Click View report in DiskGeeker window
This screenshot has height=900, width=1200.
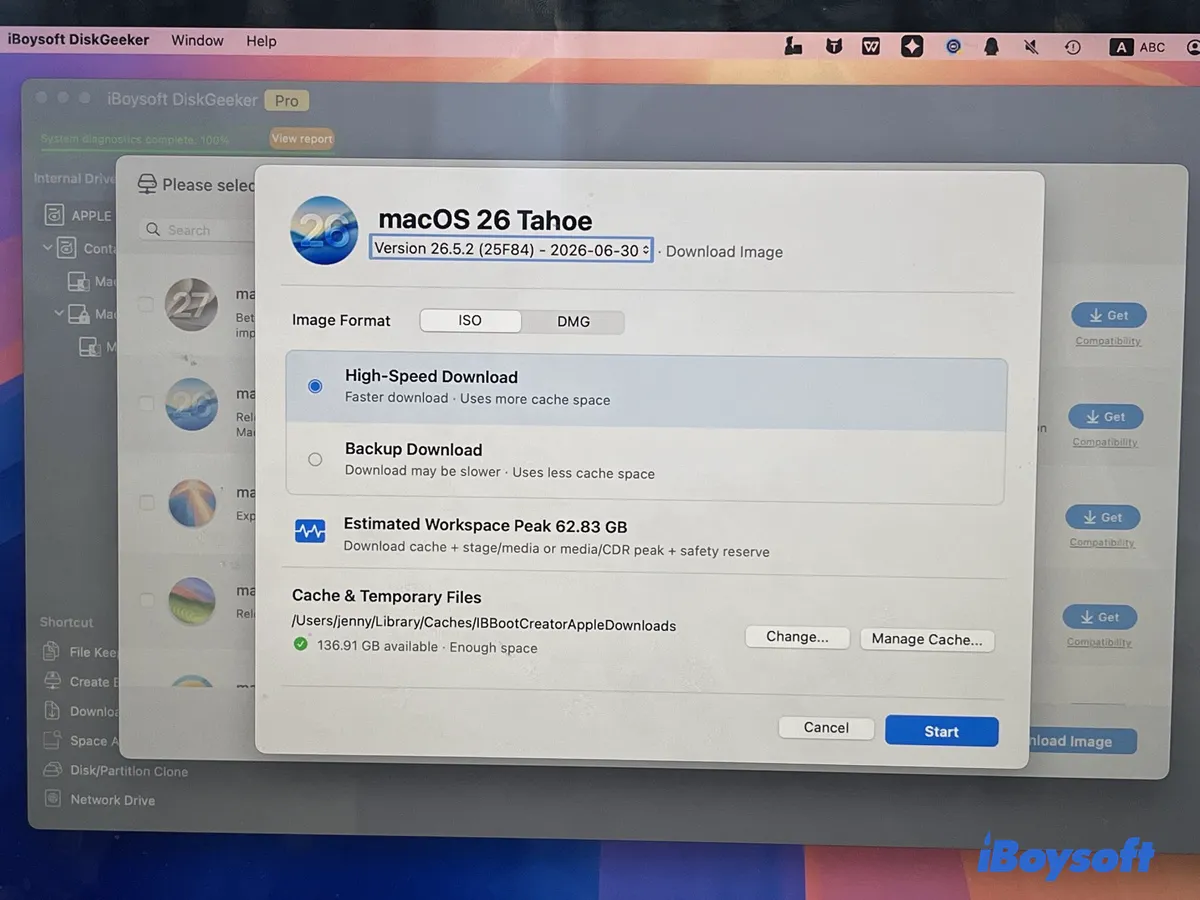302,139
